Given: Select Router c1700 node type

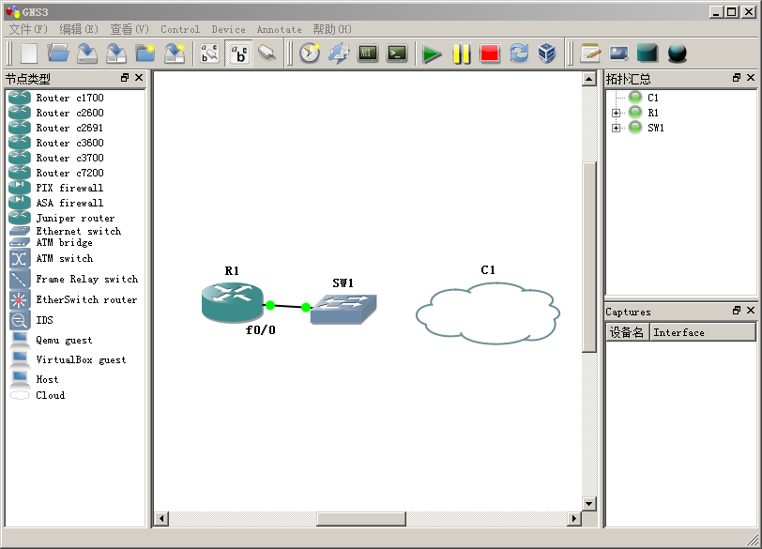Looking at the screenshot, I should coord(69,98).
